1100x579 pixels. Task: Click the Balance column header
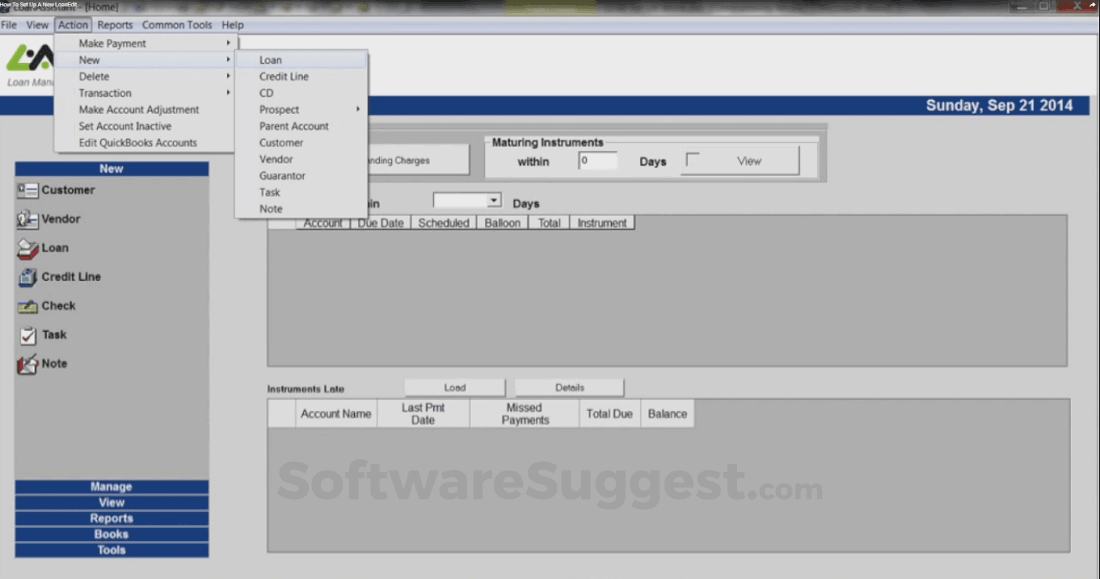[667, 414]
